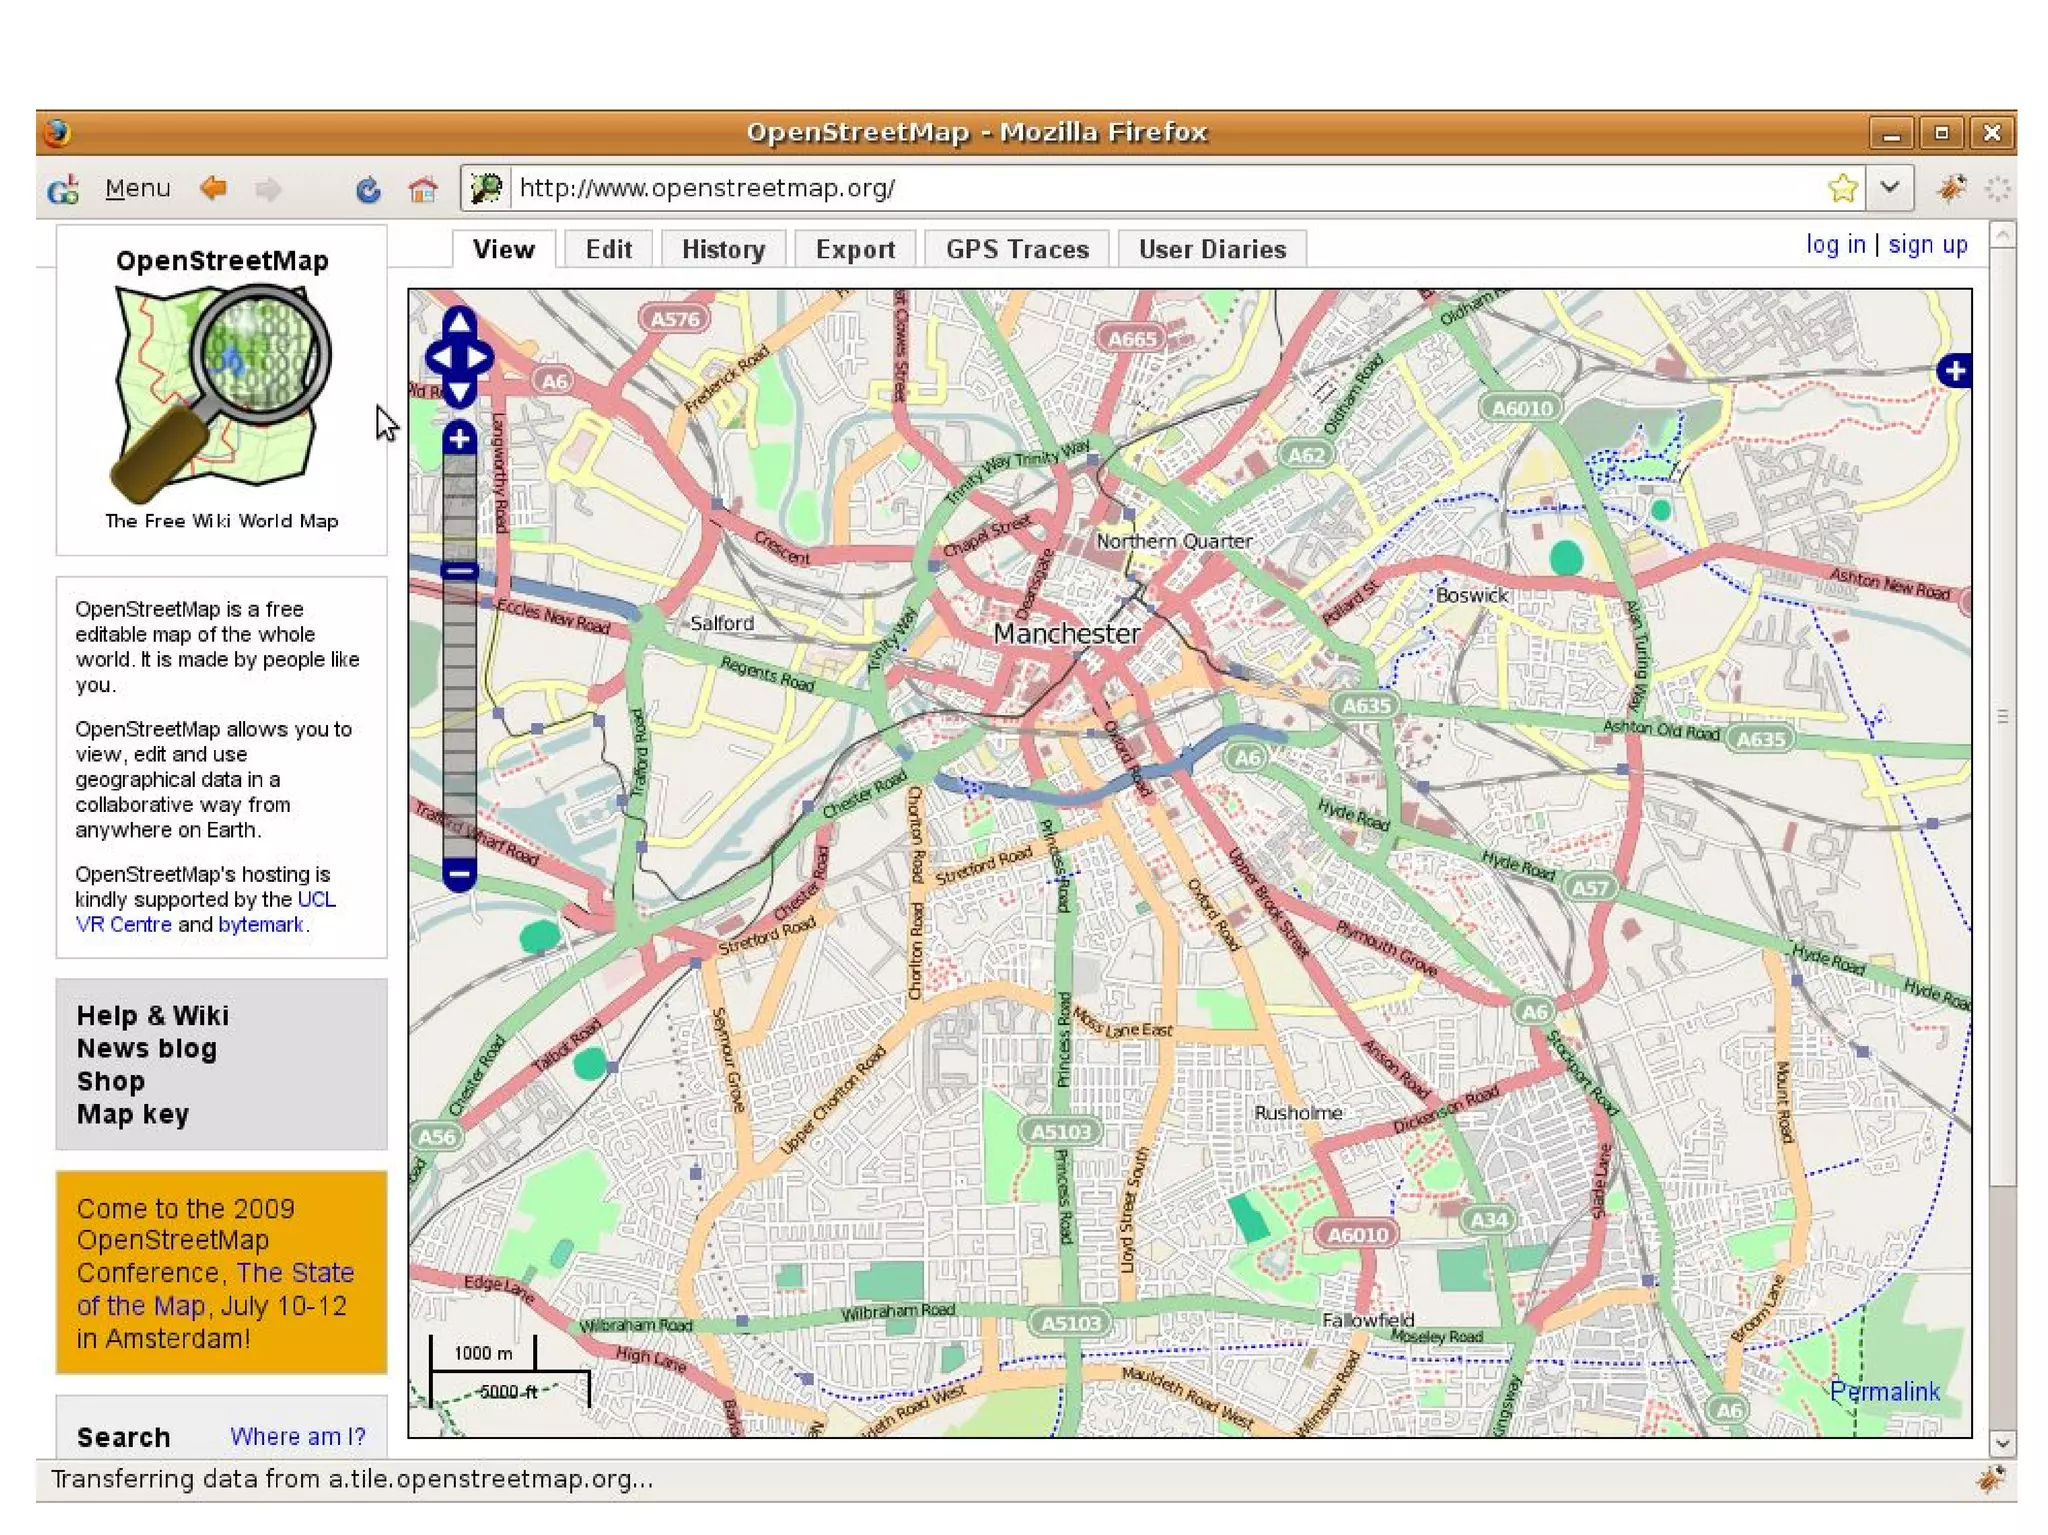Screen dimensions: 2048x1535
Task: Click the A665 road shield
Action: pyautogui.click(x=1131, y=339)
